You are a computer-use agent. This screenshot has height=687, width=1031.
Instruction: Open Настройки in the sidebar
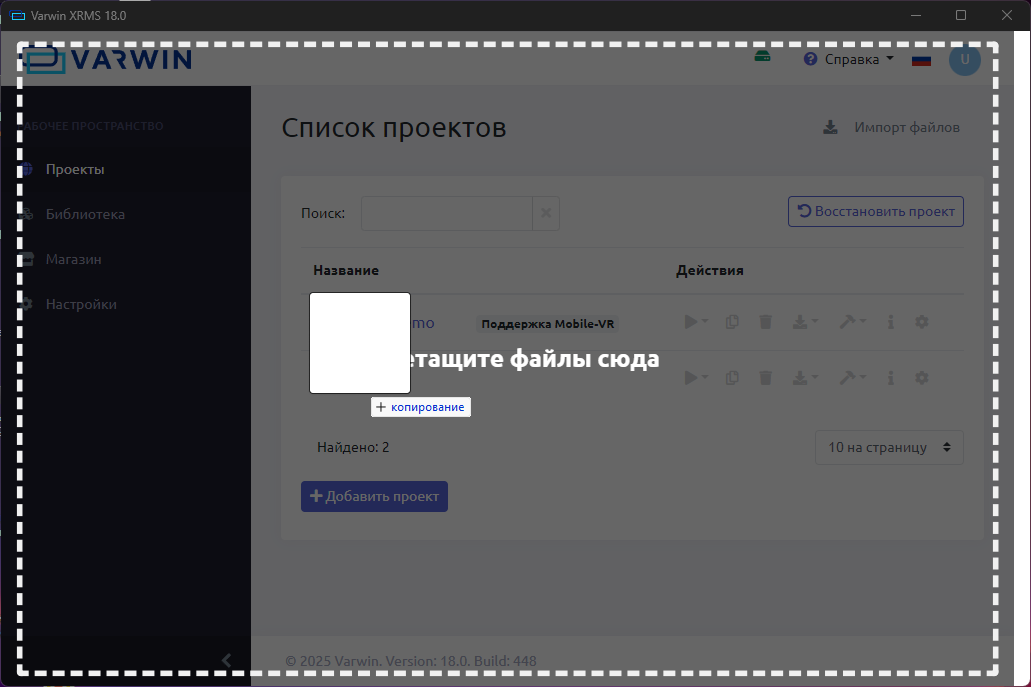pyautogui.click(x=81, y=304)
